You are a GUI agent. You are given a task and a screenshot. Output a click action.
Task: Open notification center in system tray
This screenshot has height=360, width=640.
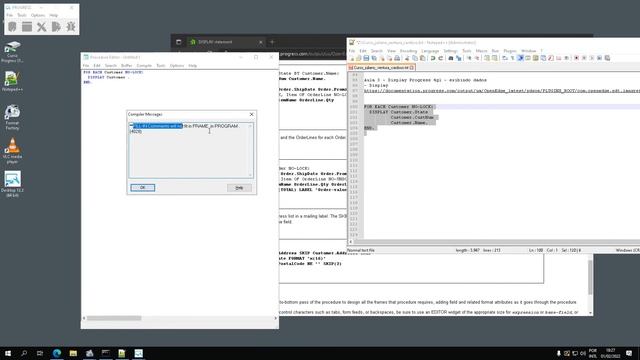coord(629,353)
